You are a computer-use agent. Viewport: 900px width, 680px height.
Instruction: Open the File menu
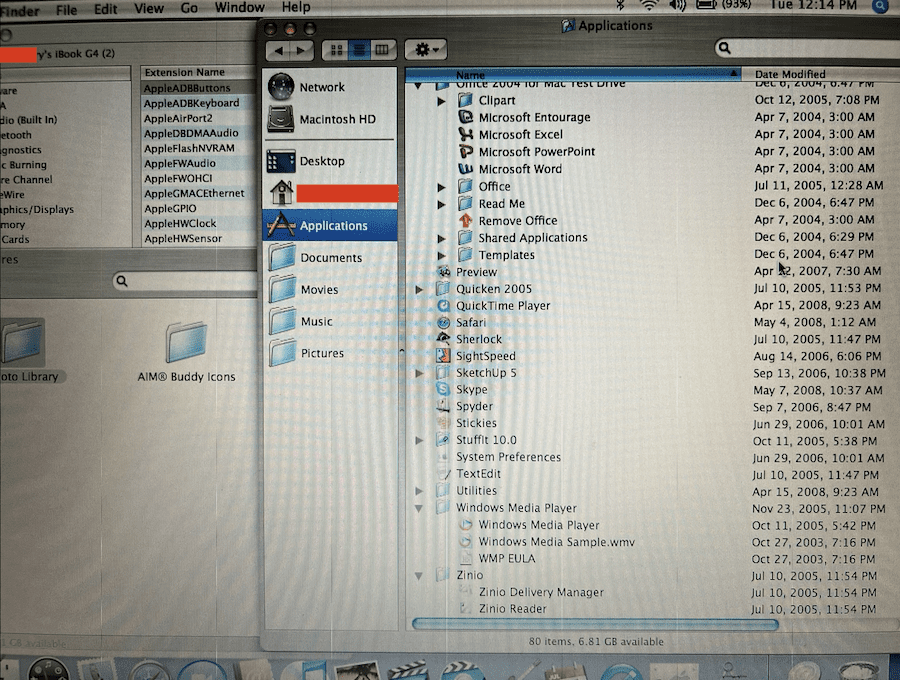[66, 9]
